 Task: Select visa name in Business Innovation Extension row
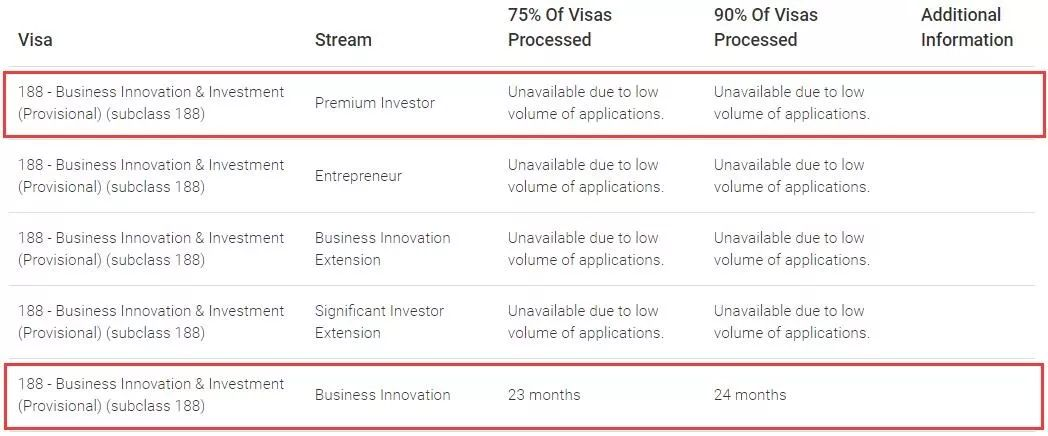(x=151, y=249)
